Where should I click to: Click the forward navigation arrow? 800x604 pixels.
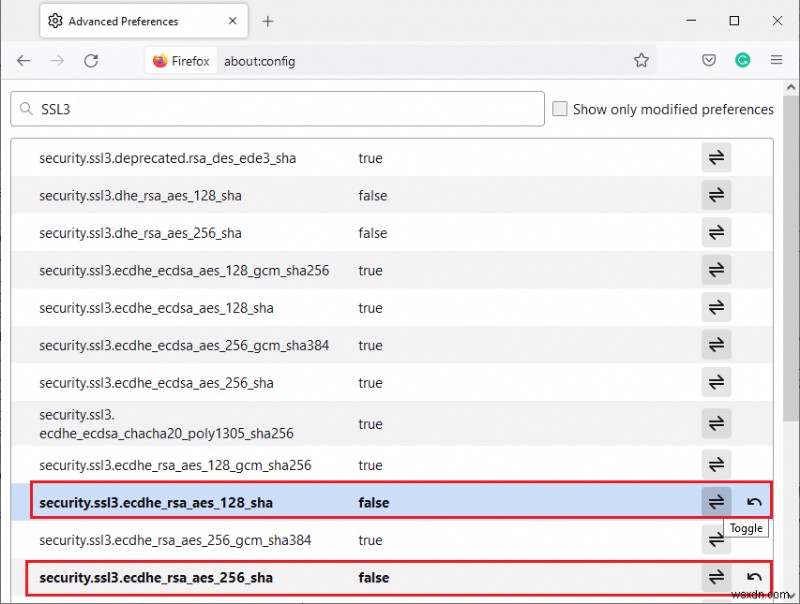[57, 61]
